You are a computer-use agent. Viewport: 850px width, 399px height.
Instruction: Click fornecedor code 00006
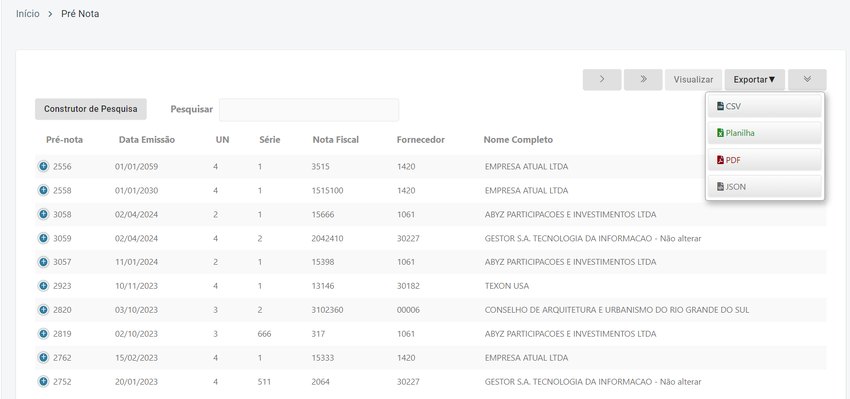(408, 310)
